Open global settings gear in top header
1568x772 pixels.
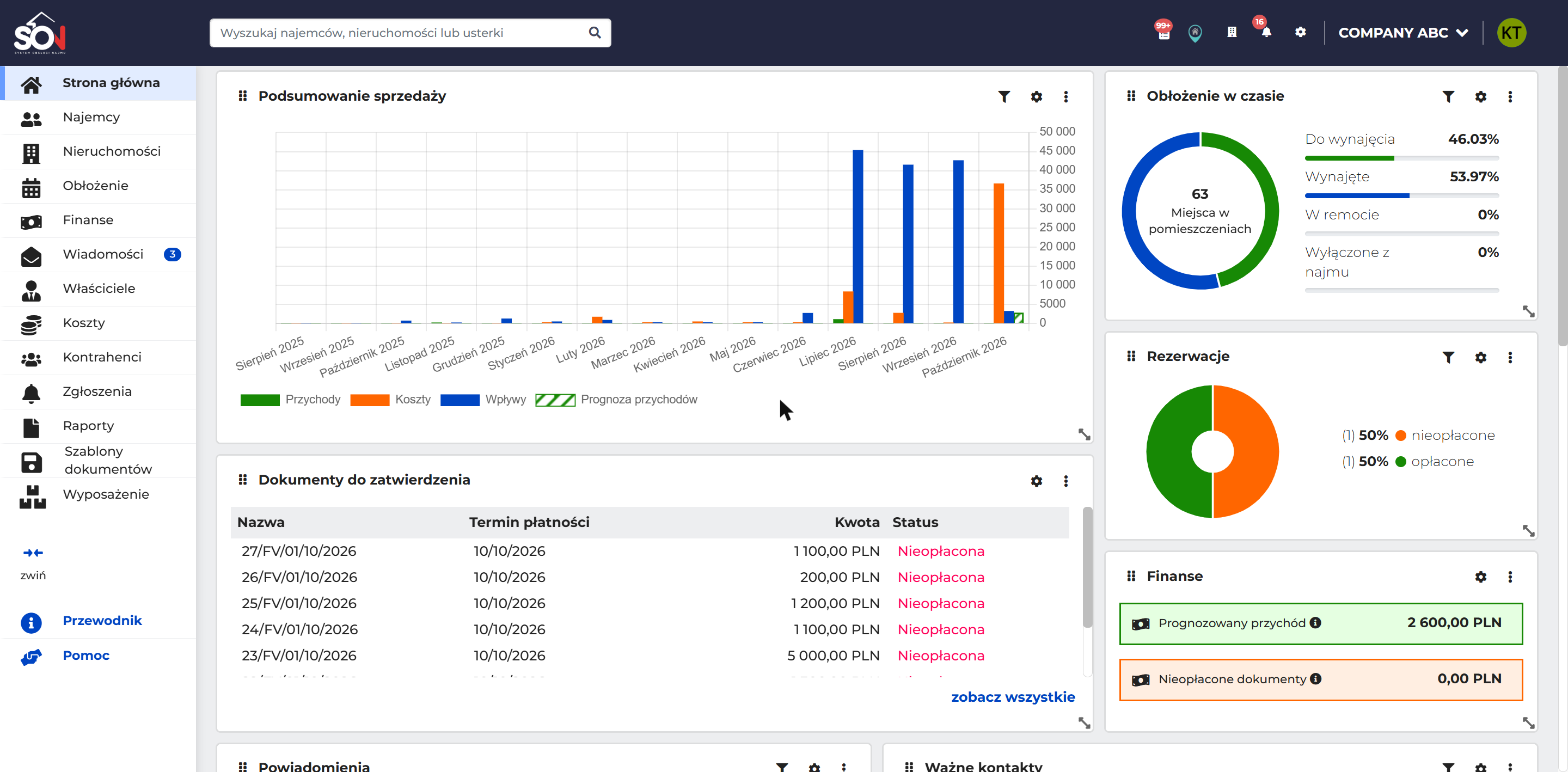[x=1300, y=32]
